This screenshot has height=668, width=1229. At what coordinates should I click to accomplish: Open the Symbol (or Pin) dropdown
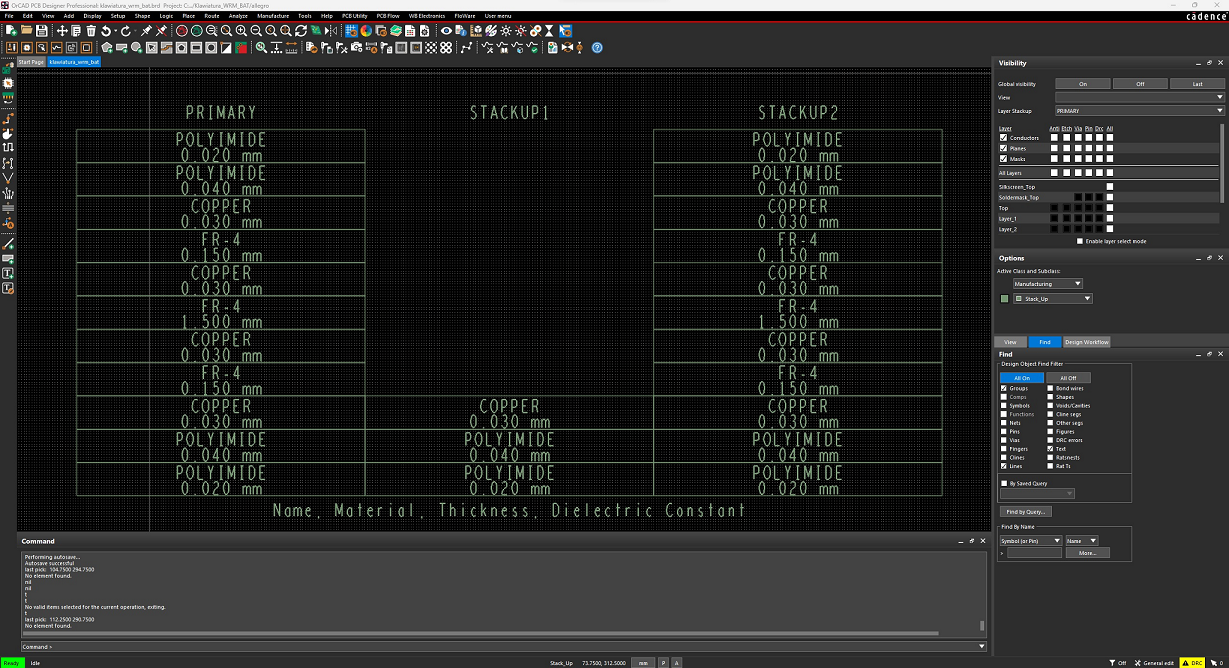pyautogui.click(x=1030, y=541)
